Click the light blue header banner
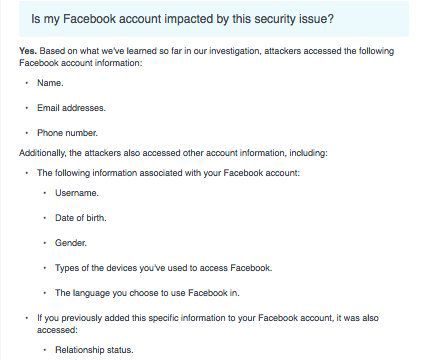 pyautogui.click(x=214, y=19)
